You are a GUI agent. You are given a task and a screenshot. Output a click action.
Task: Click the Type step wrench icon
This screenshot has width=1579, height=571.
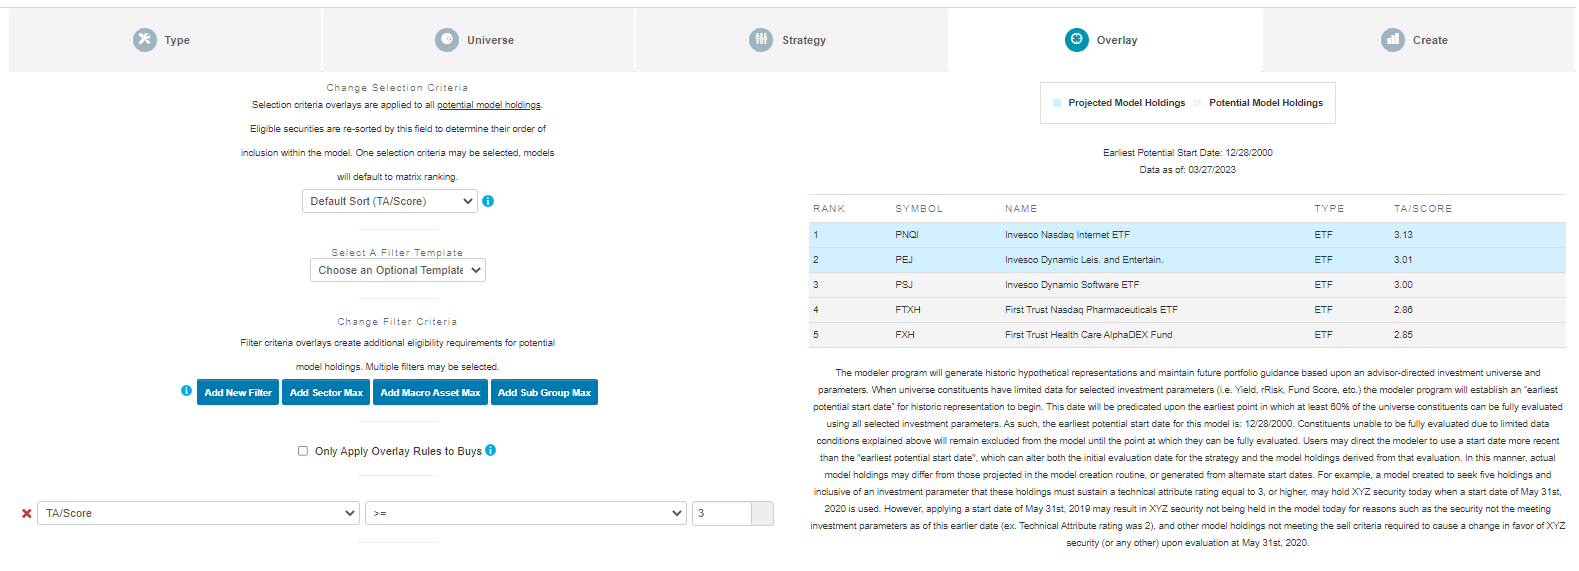click(145, 40)
